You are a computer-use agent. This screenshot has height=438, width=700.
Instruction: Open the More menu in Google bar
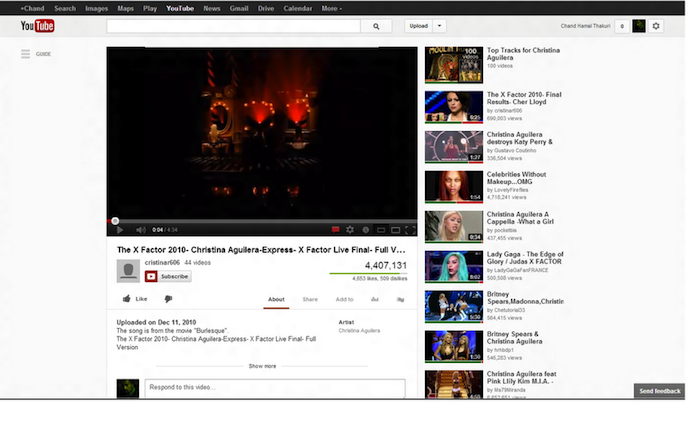click(x=332, y=8)
